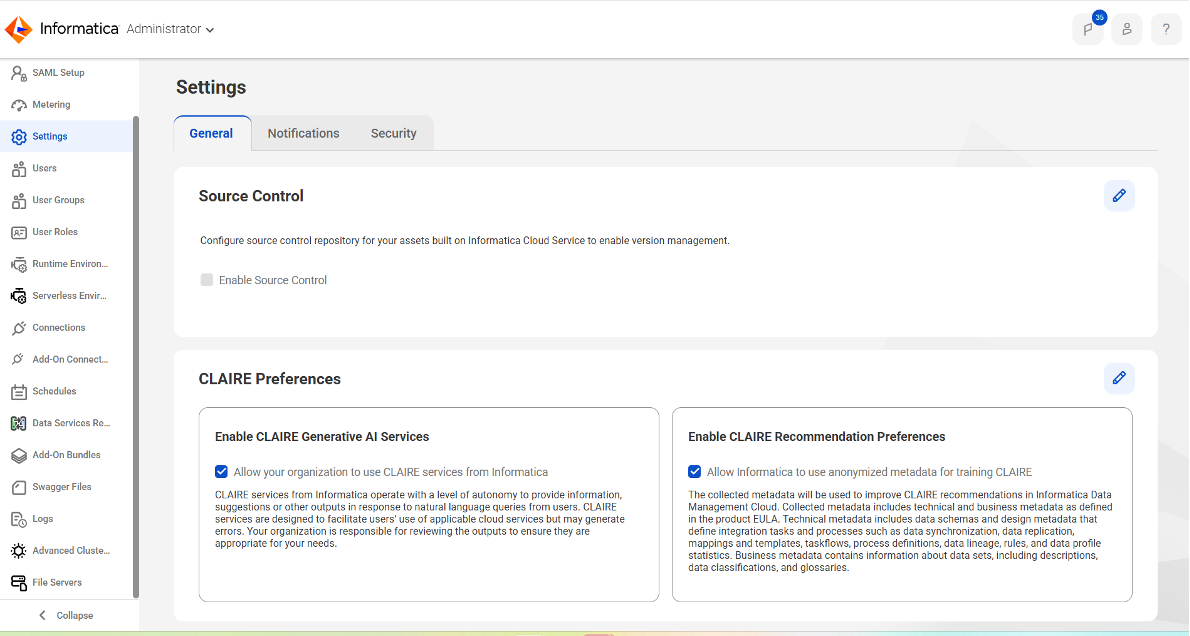Open the notifications flag icon
The height and width of the screenshot is (636, 1190).
[x=1088, y=30]
